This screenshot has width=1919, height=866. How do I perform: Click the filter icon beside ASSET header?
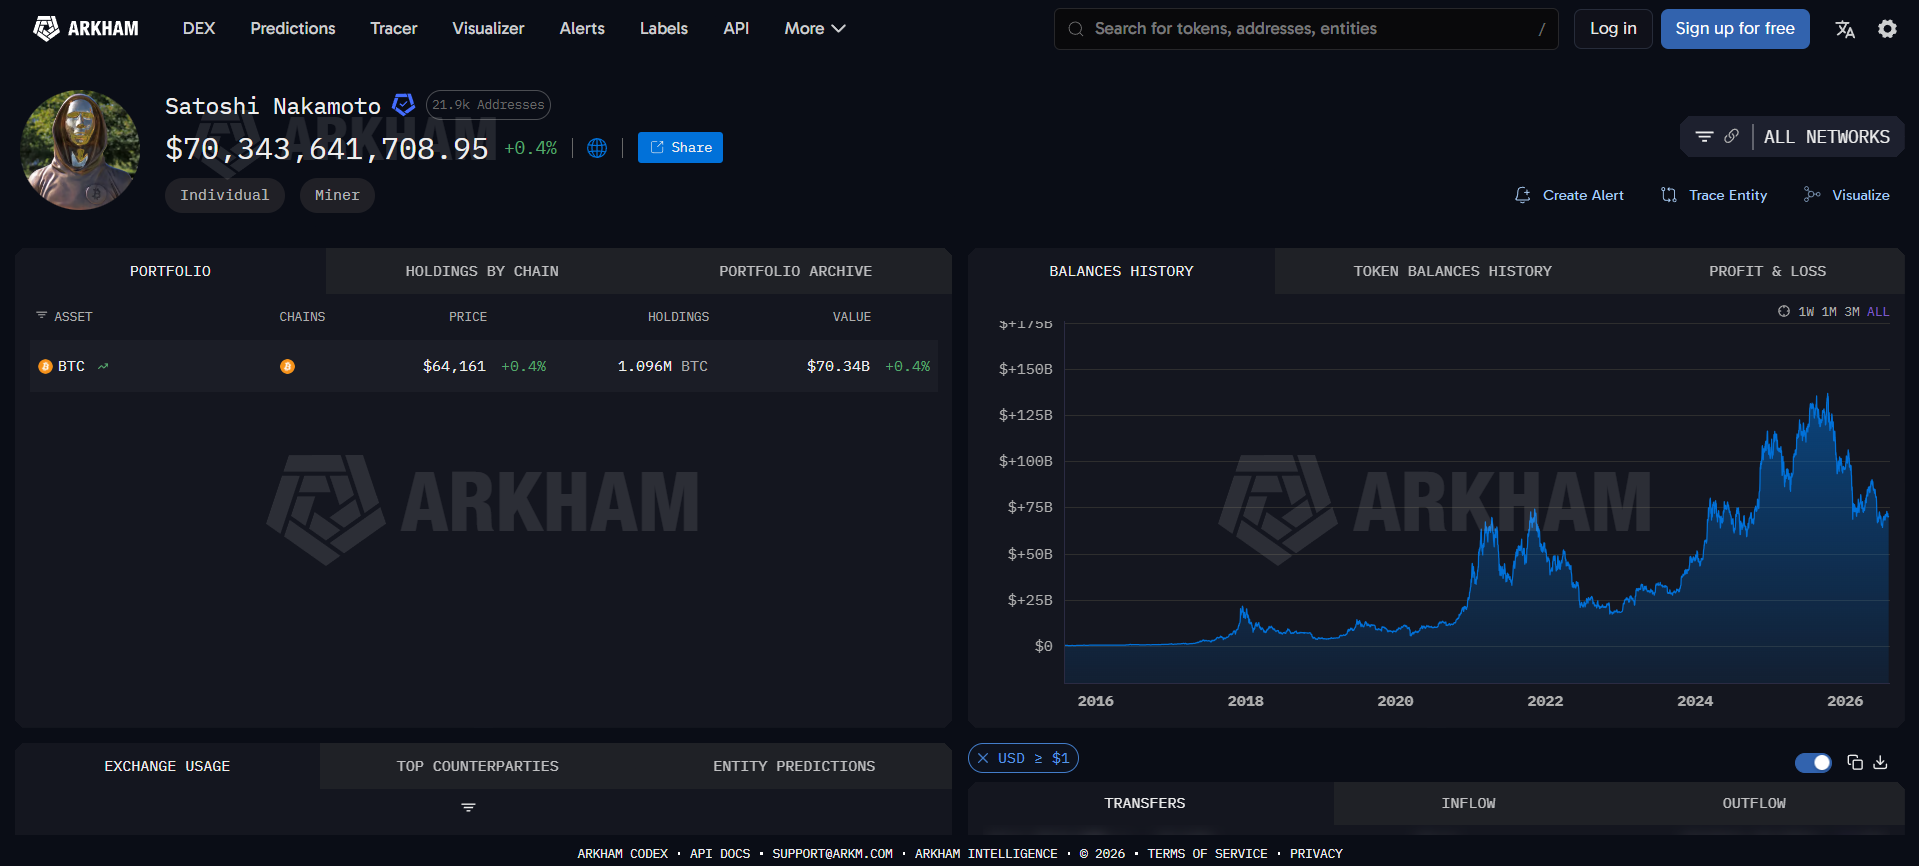pyautogui.click(x=42, y=316)
